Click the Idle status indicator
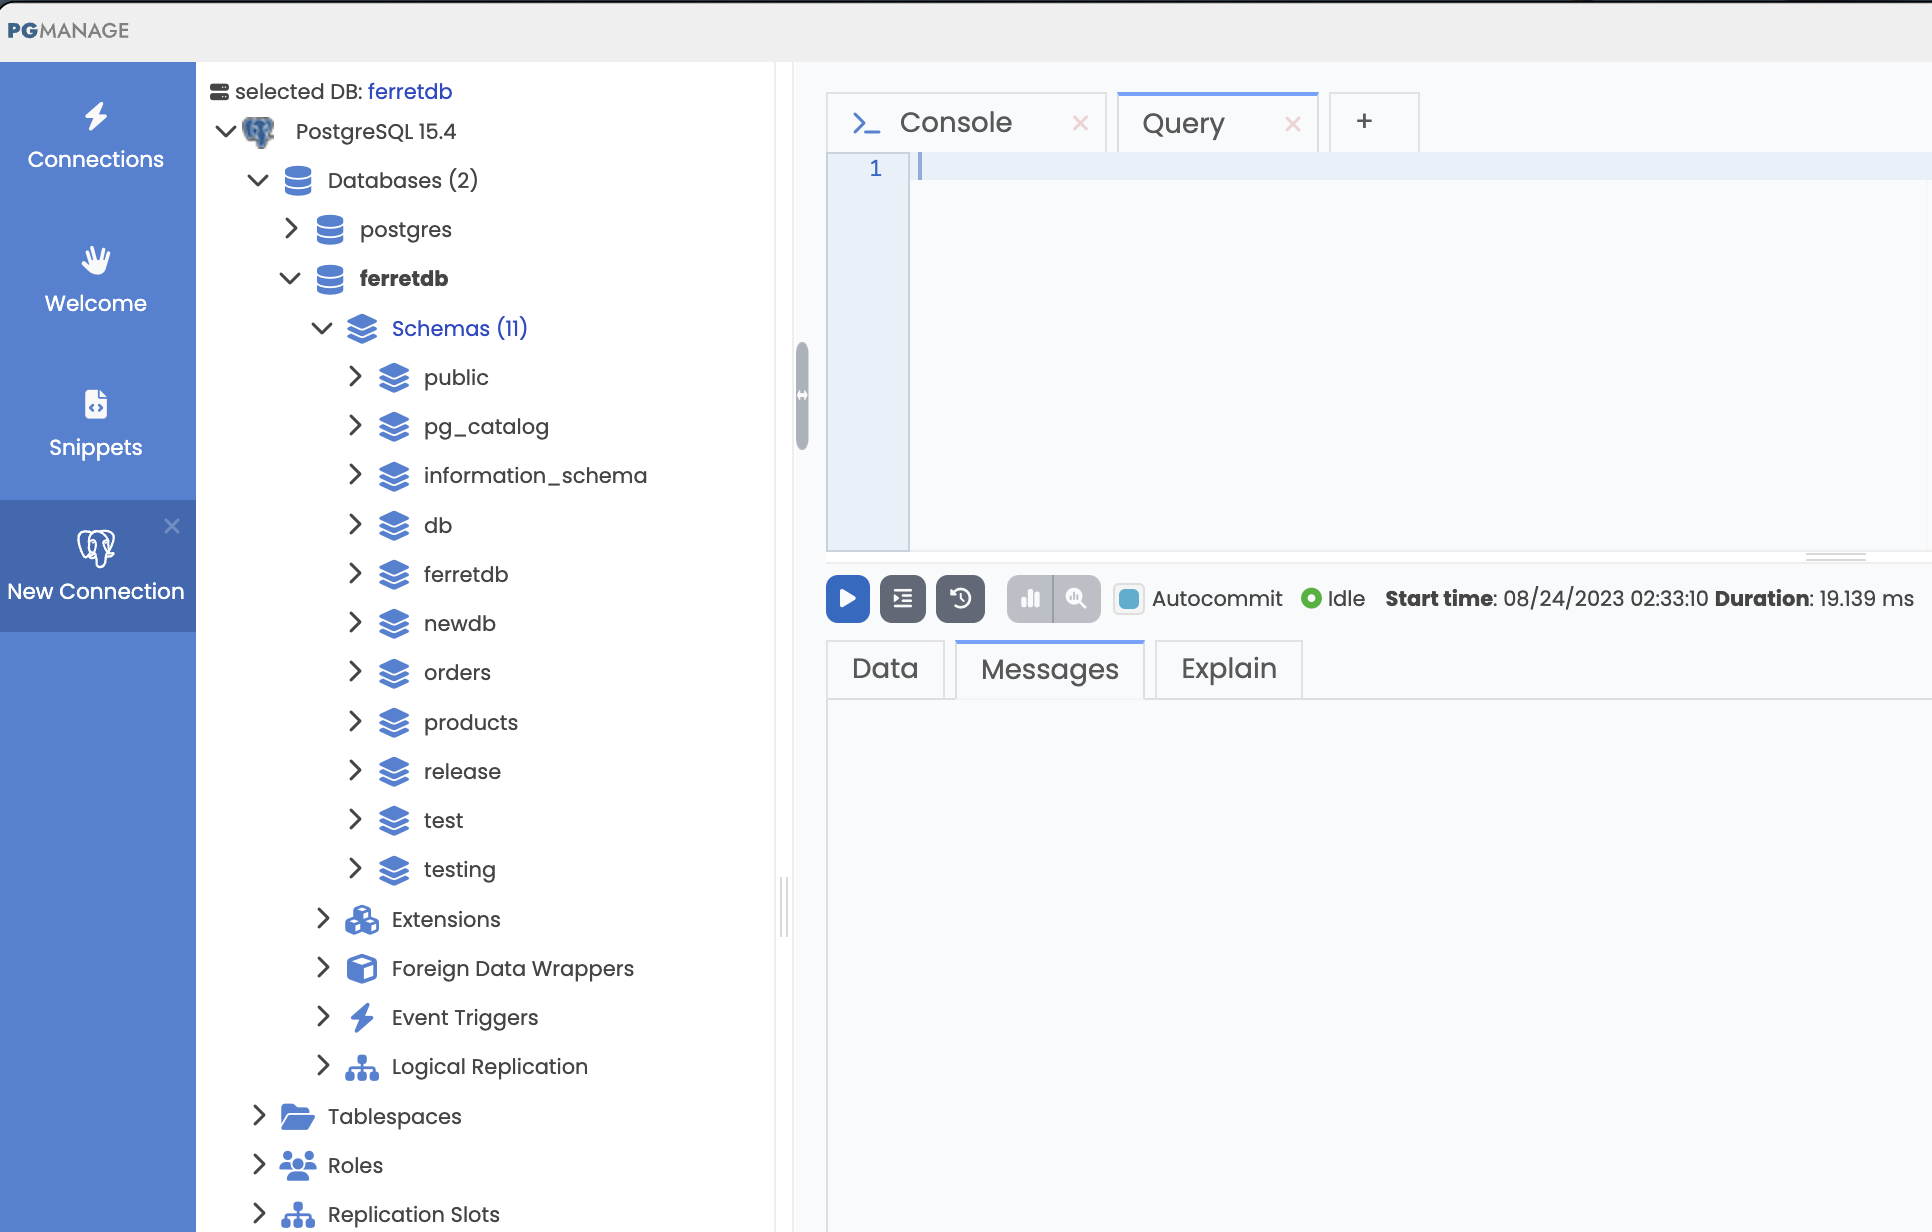This screenshot has width=1932, height=1232. click(1312, 598)
